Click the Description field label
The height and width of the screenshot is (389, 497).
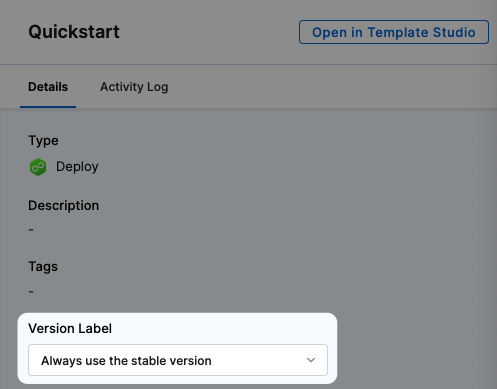pos(63,205)
